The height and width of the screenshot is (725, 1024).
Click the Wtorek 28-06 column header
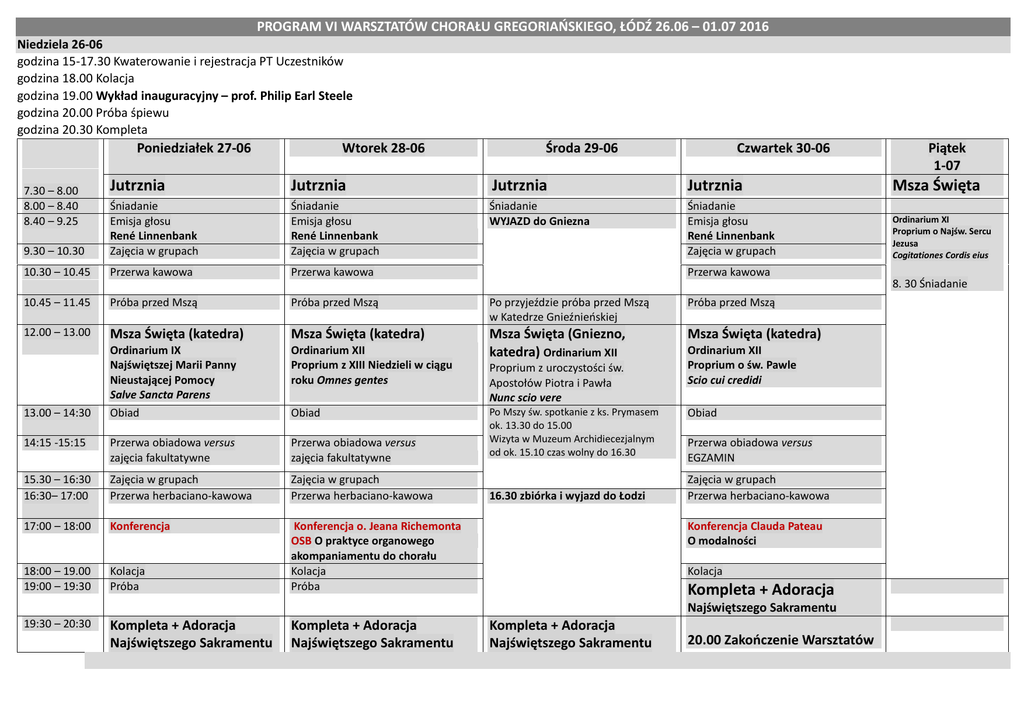click(x=383, y=148)
